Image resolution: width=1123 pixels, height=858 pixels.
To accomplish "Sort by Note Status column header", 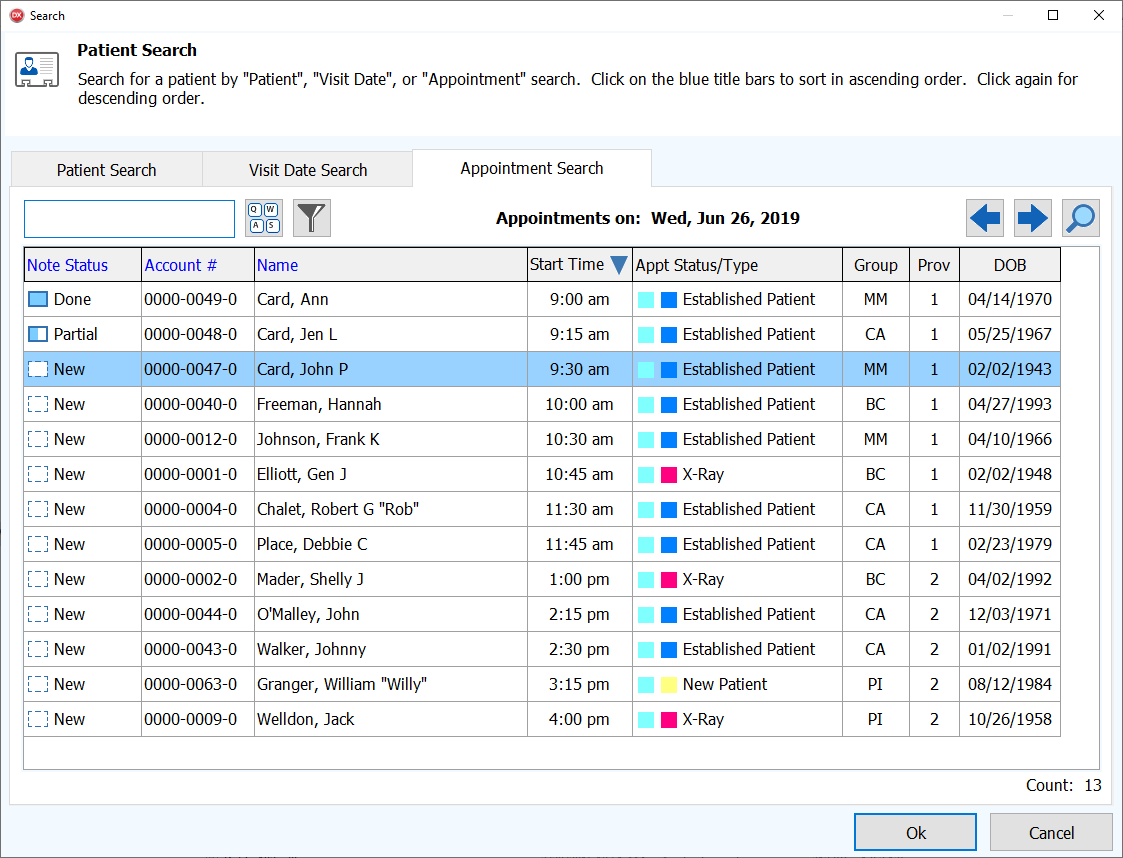I will pos(83,265).
